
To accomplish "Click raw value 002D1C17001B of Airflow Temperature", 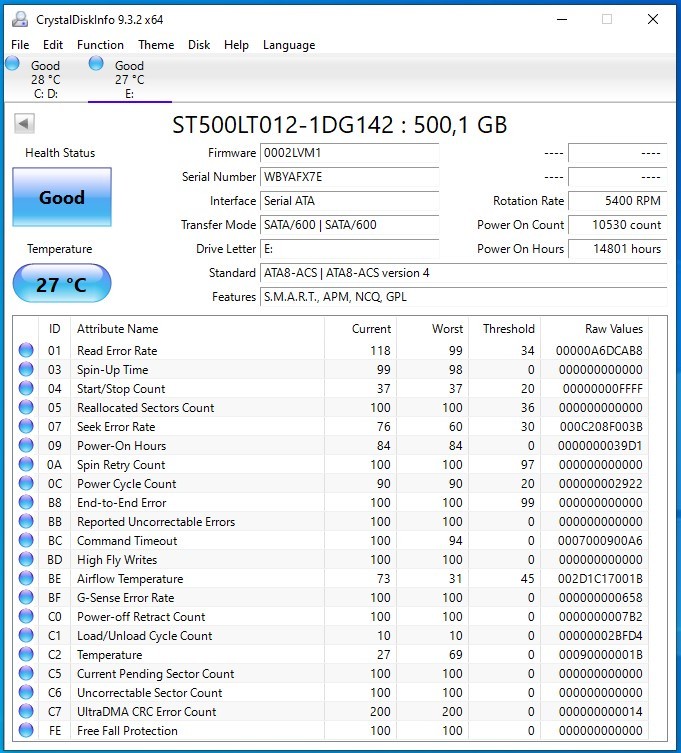I will tap(600, 579).
